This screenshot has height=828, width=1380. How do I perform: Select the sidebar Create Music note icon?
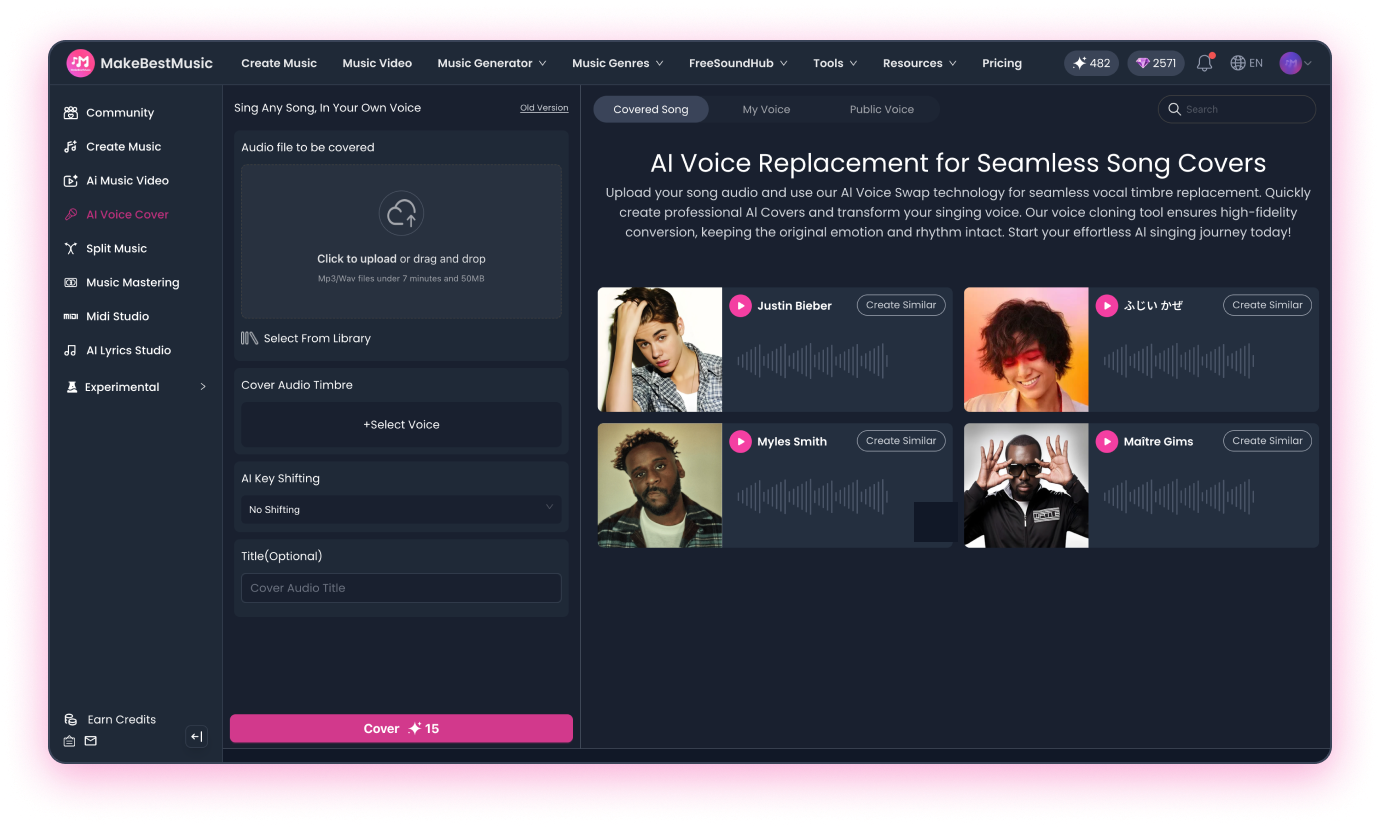pos(70,147)
